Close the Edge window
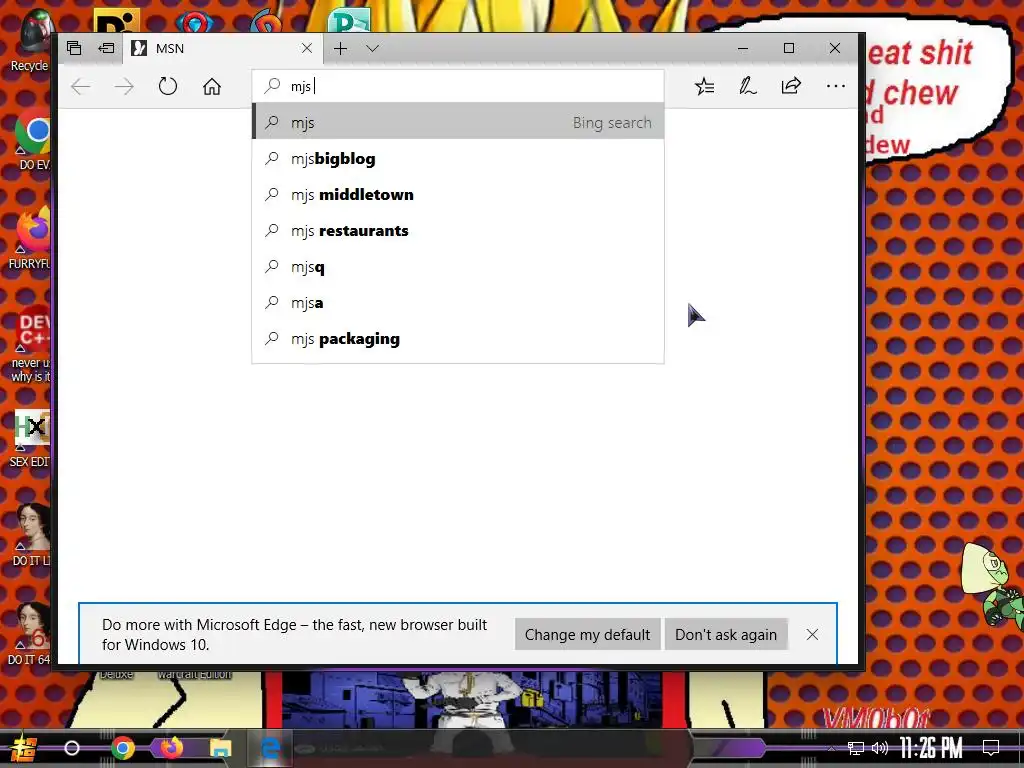This screenshot has width=1024, height=768. [x=835, y=48]
